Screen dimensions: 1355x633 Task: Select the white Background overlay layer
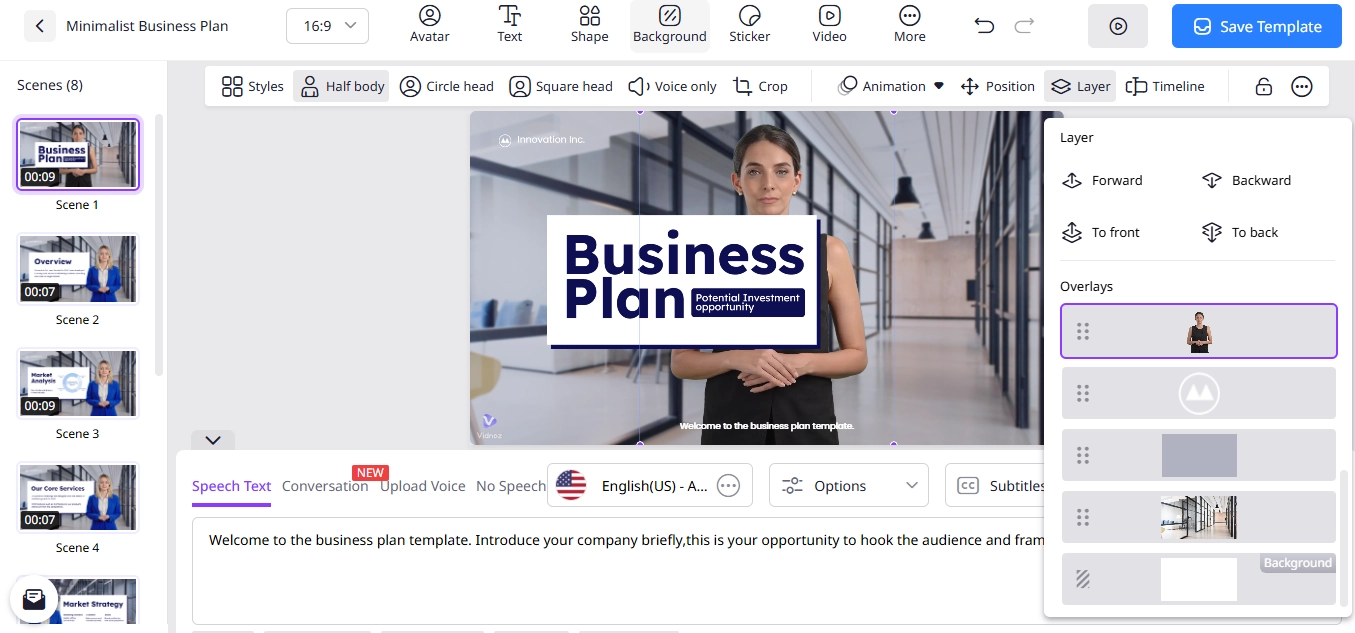pos(1199,579)
